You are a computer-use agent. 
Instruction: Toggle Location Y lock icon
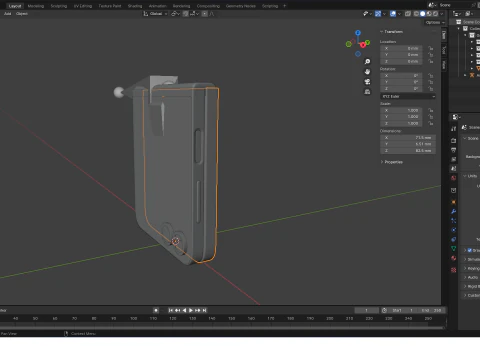[430, 55]
